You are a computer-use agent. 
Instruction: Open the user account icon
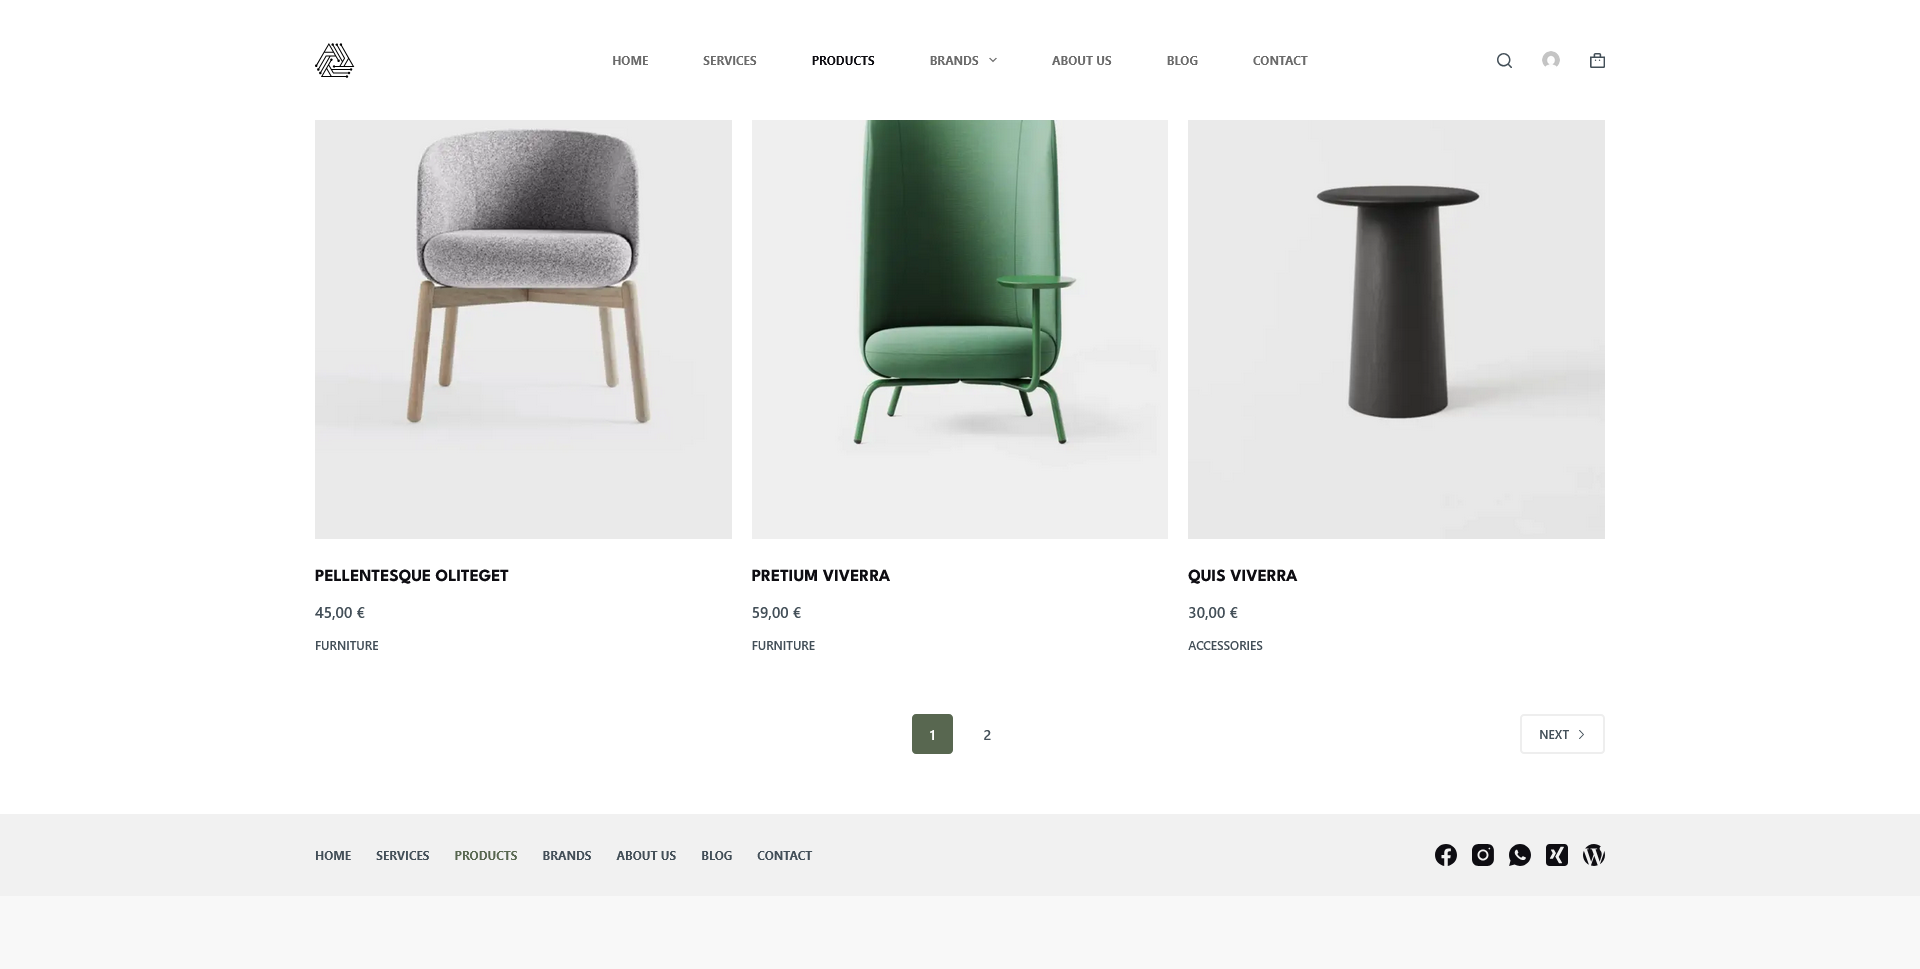point(1551,60)
